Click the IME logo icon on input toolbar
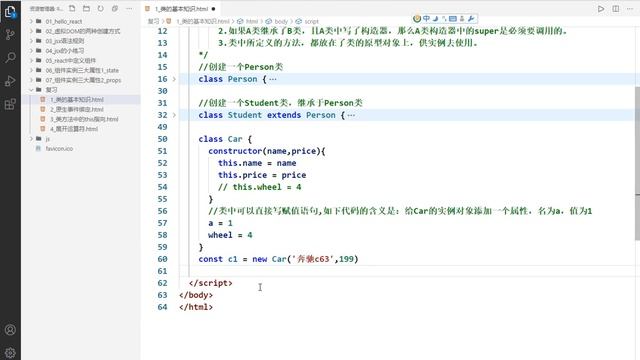This screenshot has width=640, height=360. 417,18
